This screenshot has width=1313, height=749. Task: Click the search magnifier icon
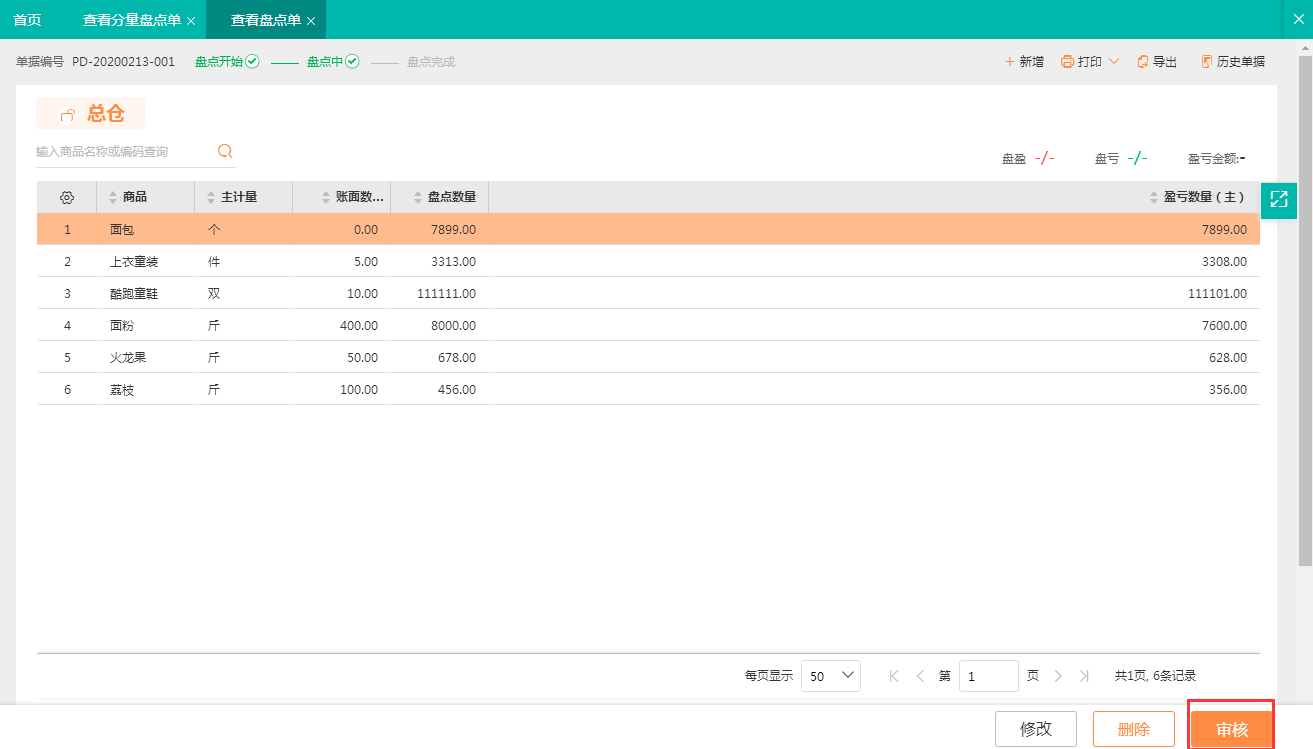coord(225,151)
